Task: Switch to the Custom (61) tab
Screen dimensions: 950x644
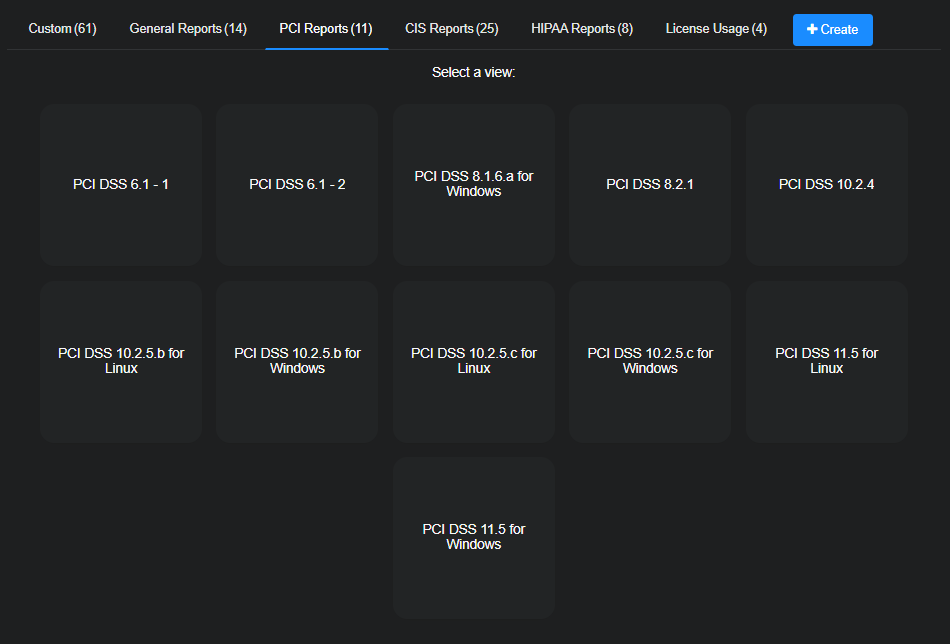Action: (62, 29)
